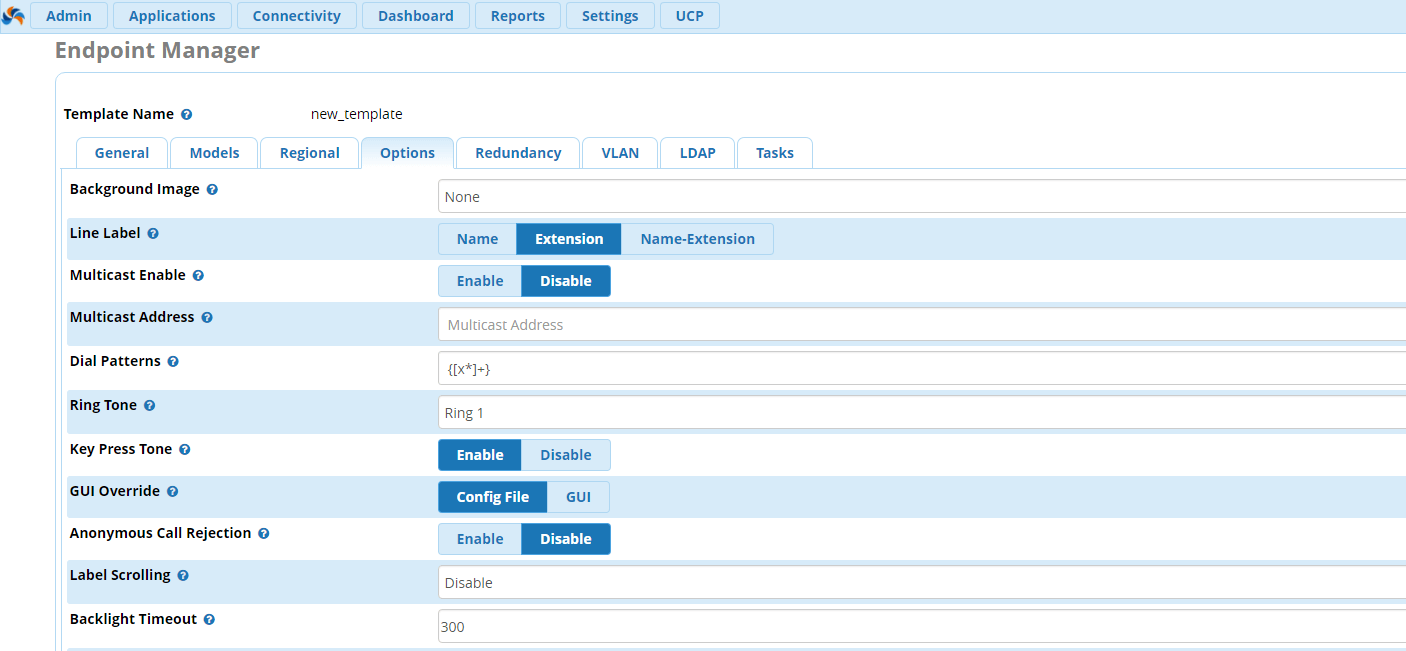Switch to the Regional tab
The image size is (1406, 651).
pos(310,153)
